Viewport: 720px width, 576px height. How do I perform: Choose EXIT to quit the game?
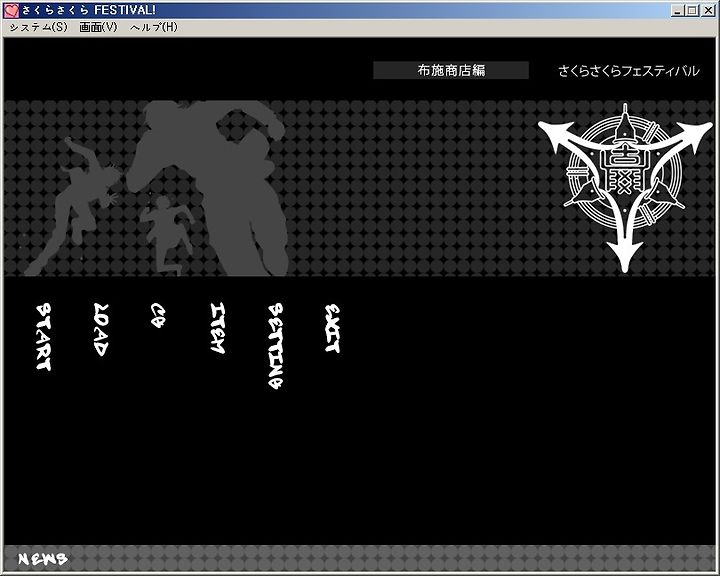332,328
